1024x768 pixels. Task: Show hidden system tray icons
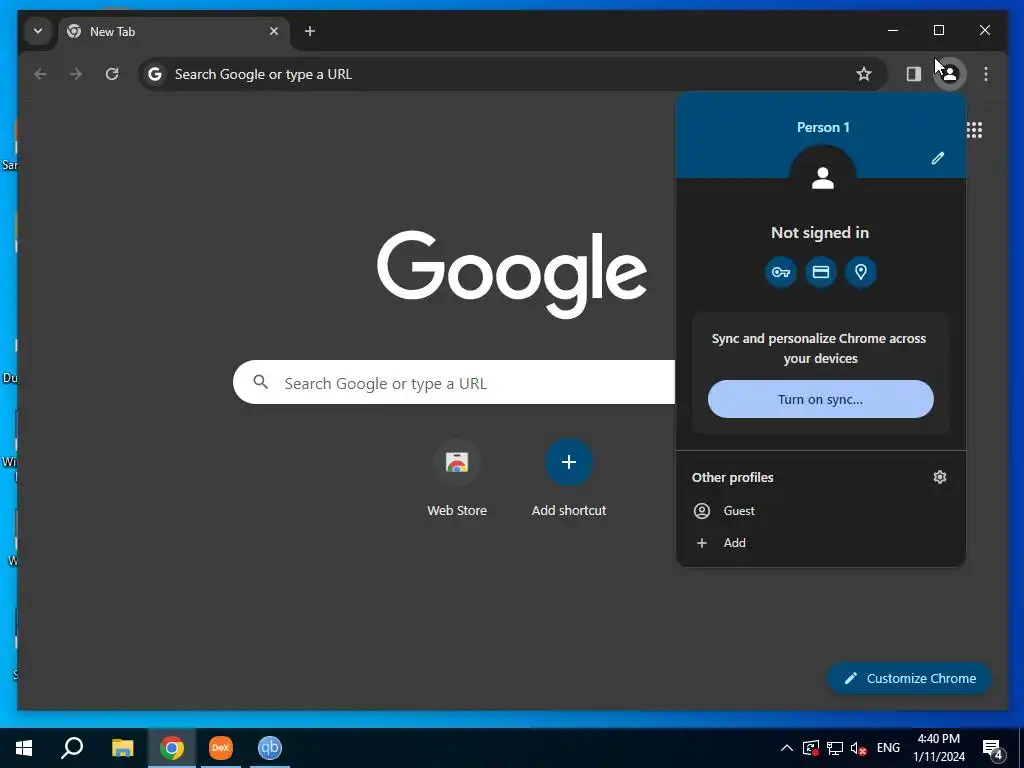(x=787, y=748)
